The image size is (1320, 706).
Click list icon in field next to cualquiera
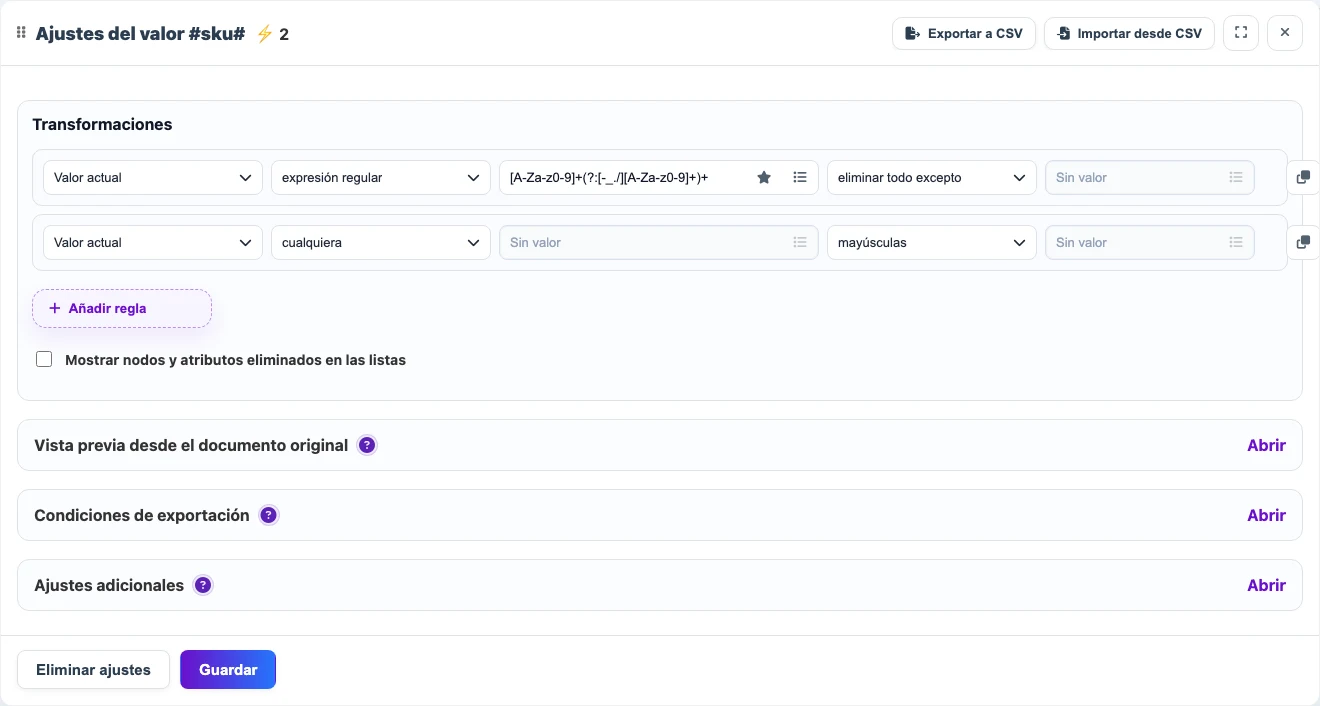[800, 242]
